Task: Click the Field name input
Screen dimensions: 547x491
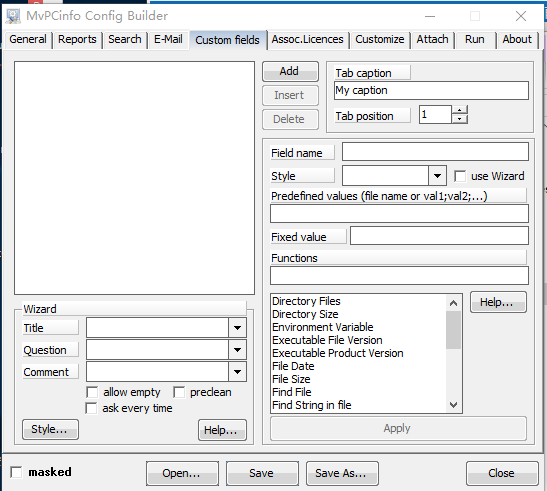Action: tap(435, 152)
